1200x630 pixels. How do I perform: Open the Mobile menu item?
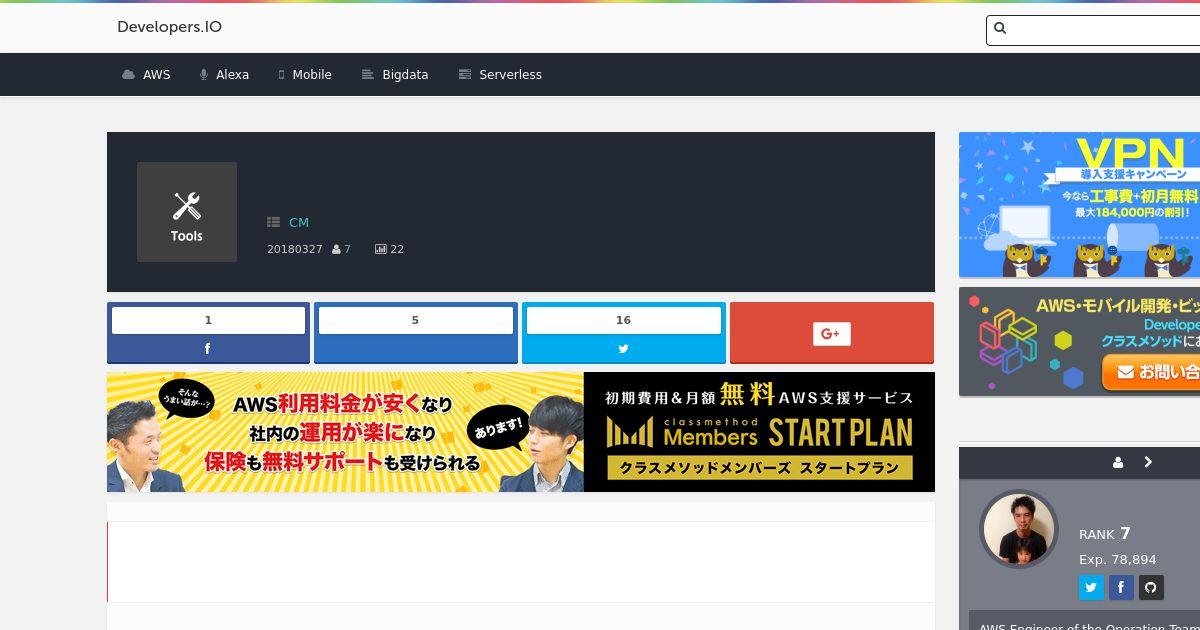(x=305, y=75)
